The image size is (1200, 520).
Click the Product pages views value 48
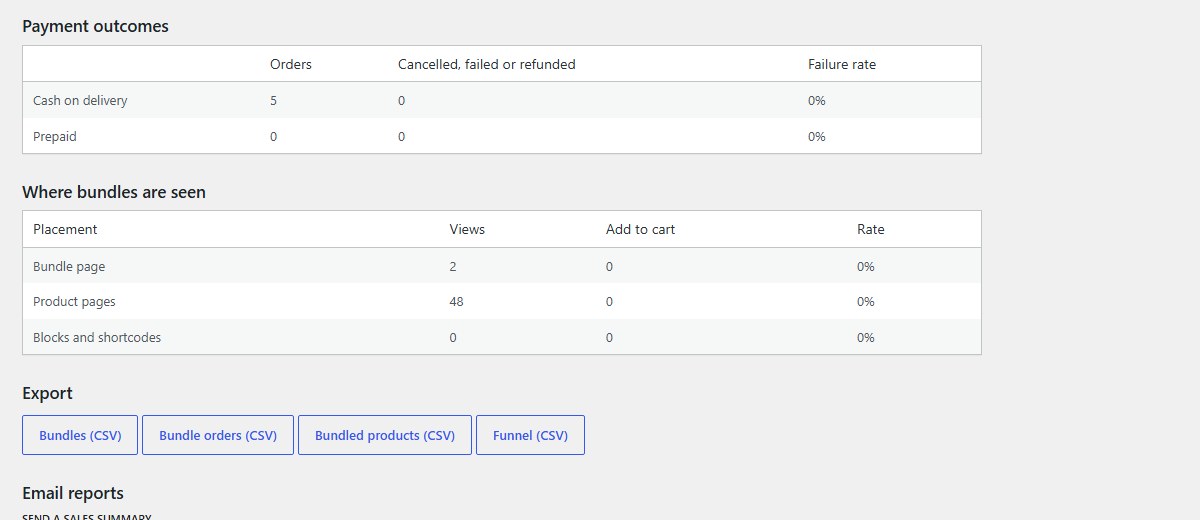coord(457,302)
